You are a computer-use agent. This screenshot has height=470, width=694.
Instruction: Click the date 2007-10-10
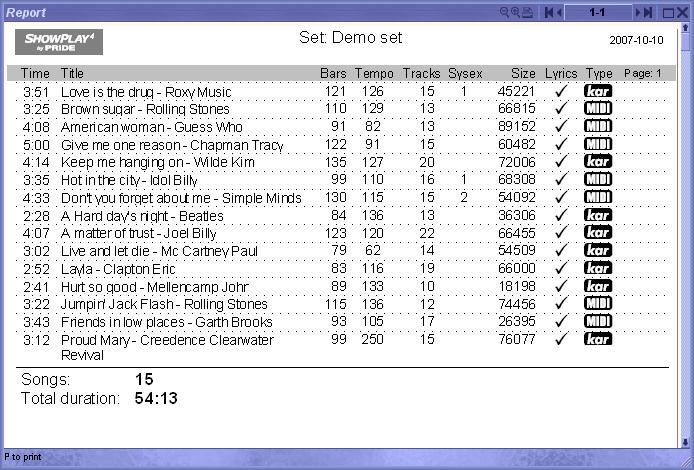click(x=636, y=40)
